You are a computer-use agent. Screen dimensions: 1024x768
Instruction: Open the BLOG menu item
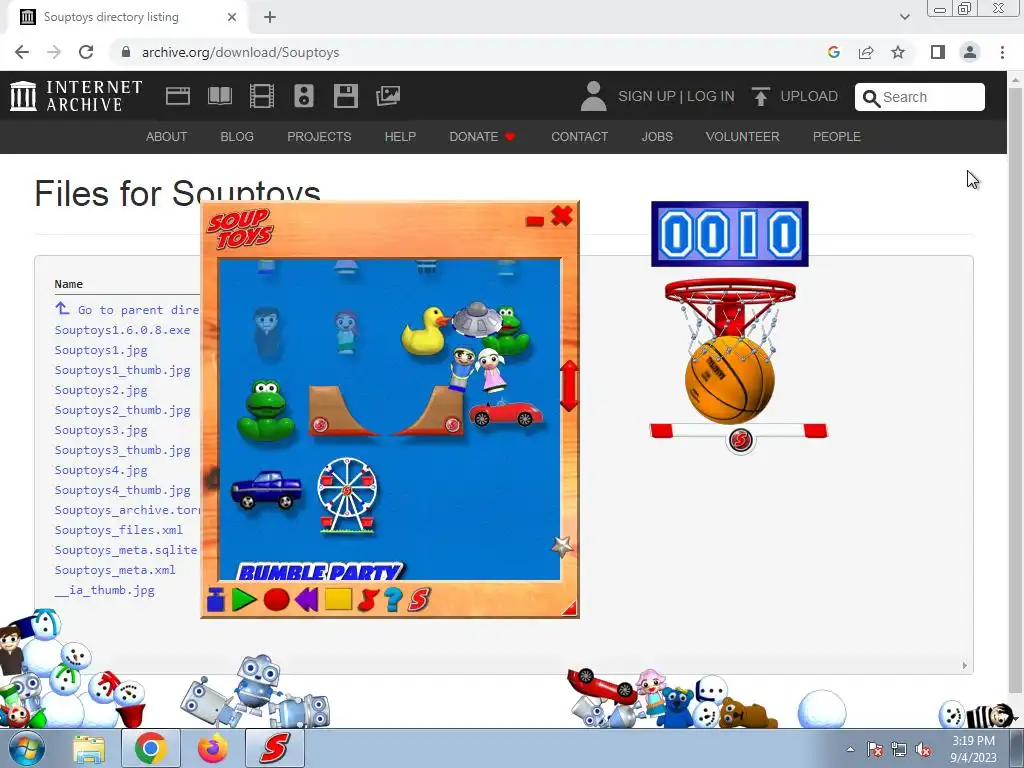point(237,136)
